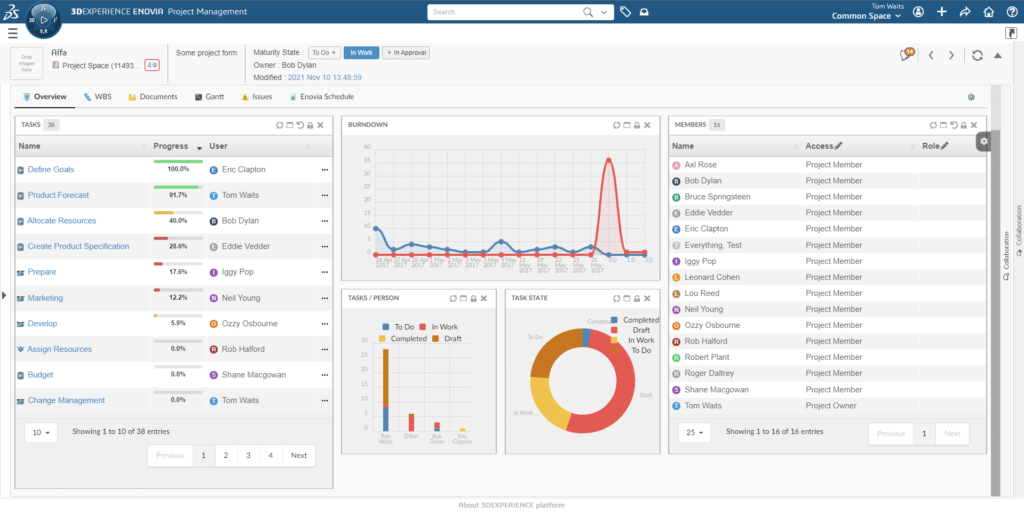The image size is (1024, 515).
Task: Open the Define Goals task link
Action: click(51, 170)
